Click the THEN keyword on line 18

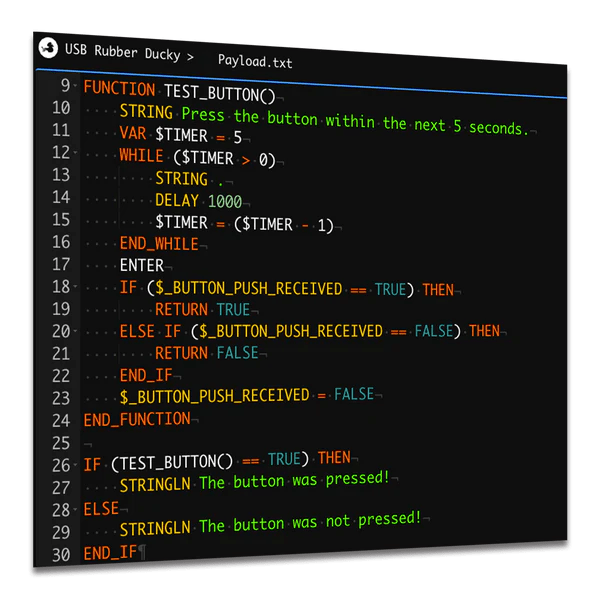(x=438, y=290)
